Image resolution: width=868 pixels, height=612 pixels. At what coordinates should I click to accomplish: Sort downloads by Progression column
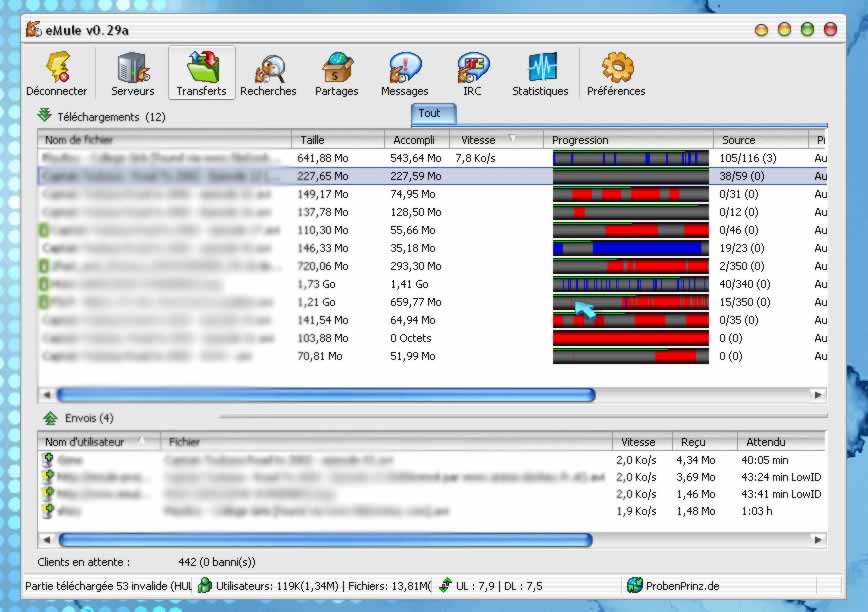pos(628,139)
